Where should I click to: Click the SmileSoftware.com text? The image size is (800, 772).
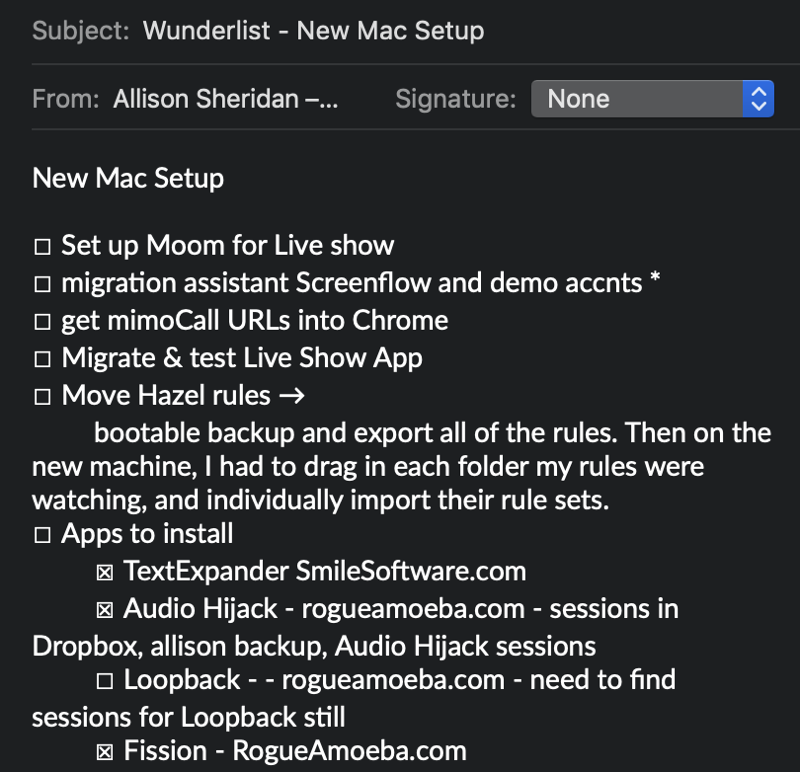point(410,572)
